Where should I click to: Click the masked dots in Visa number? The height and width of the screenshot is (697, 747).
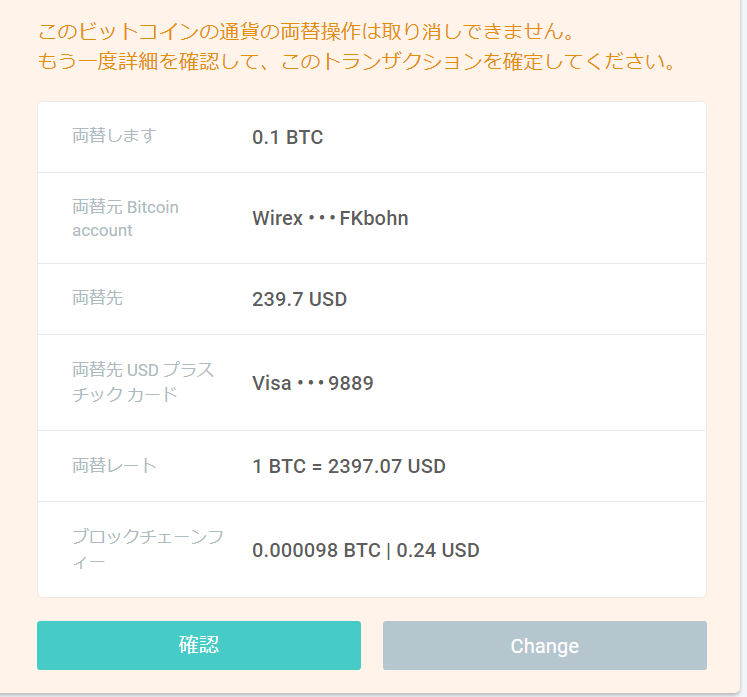tap(310, 384)
